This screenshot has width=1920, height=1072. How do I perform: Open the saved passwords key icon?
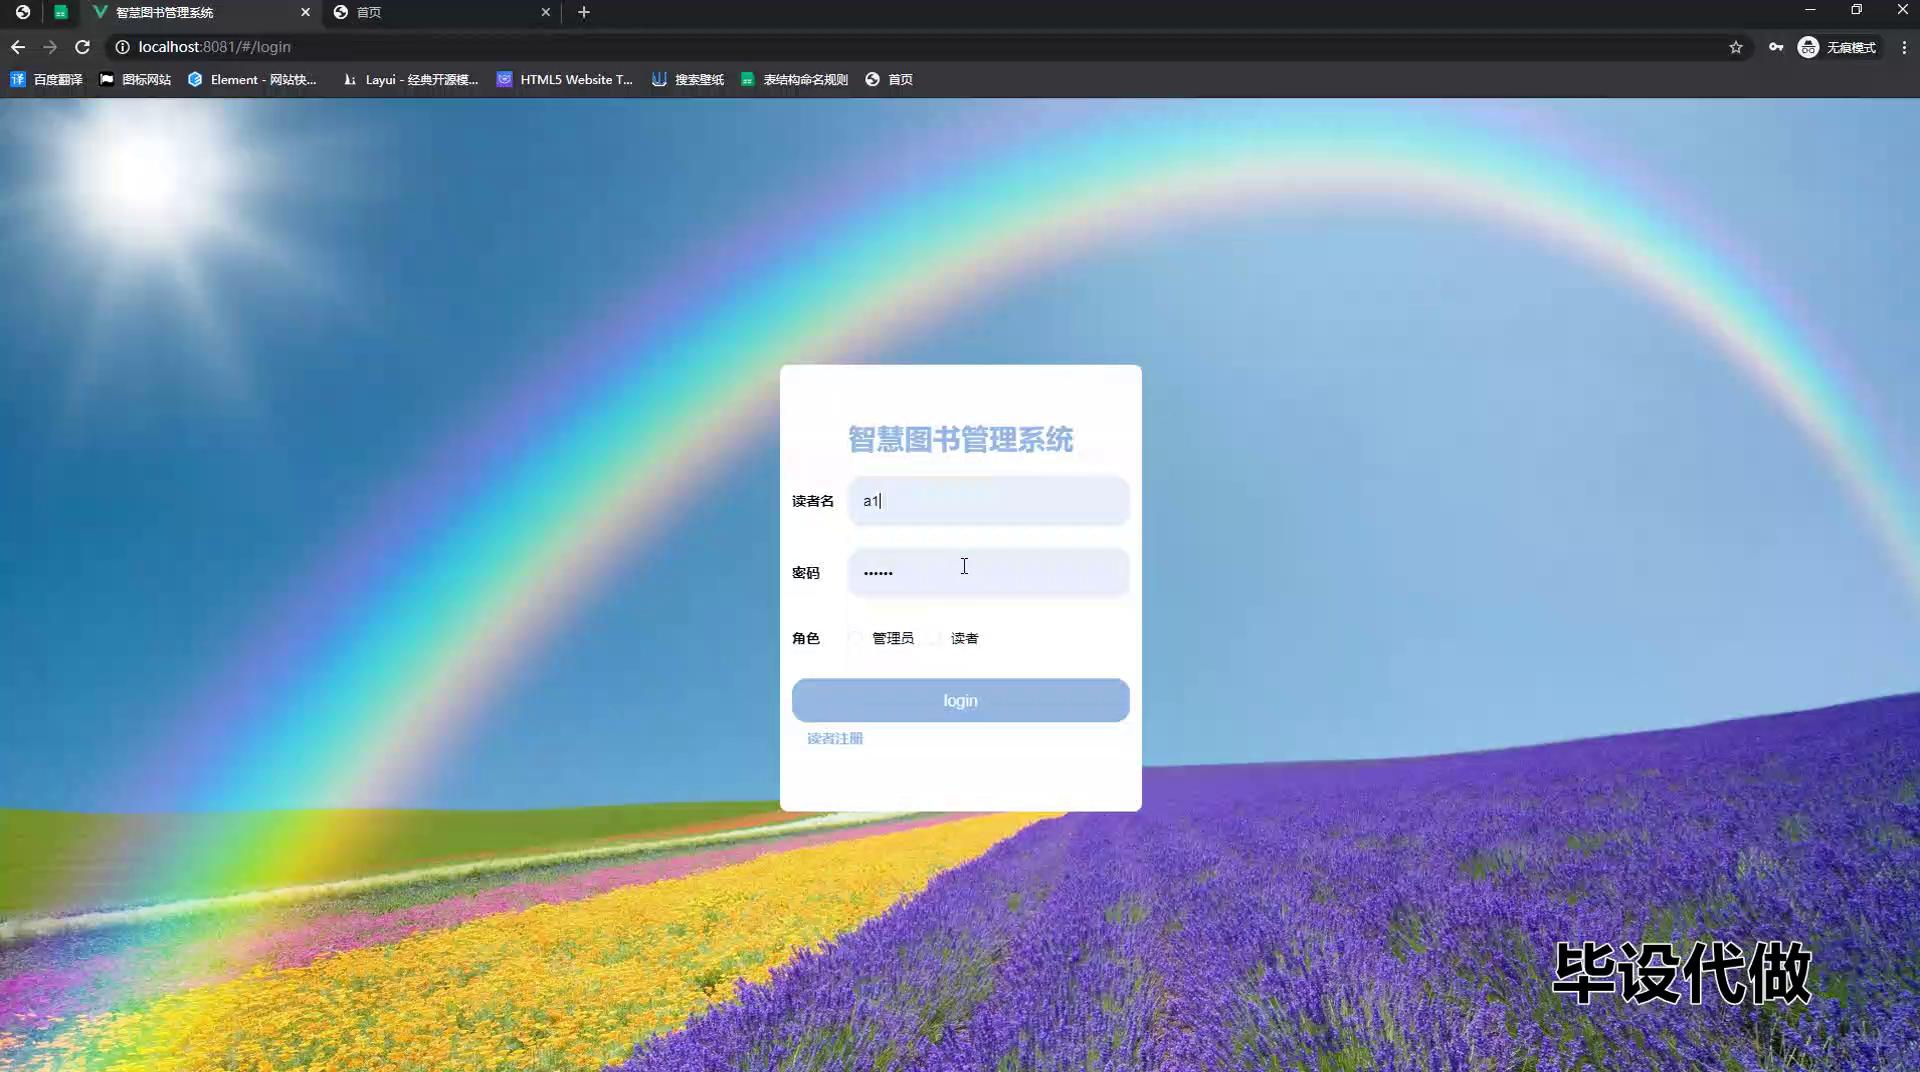point(1776,47)
